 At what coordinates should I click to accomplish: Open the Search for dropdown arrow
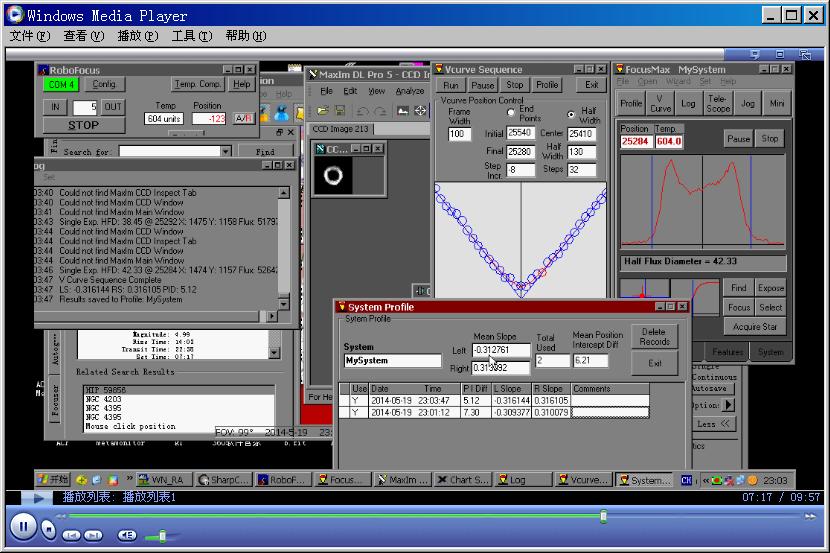[x=226, y=151]
